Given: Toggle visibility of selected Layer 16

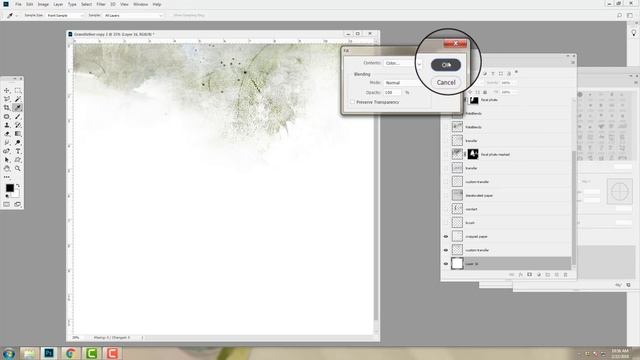Looking at the screenshot, I should [x=446, y=264].
